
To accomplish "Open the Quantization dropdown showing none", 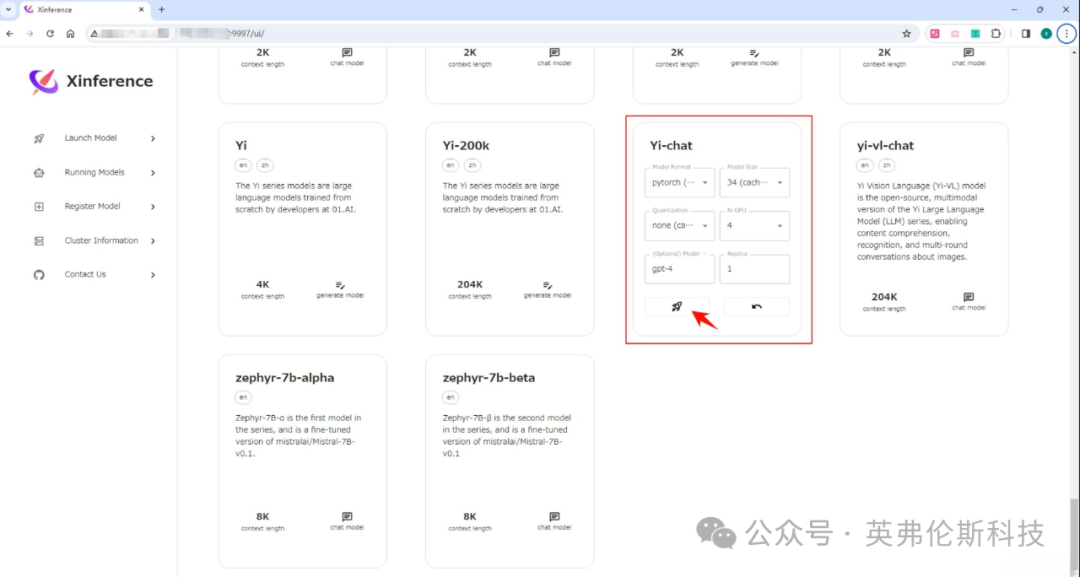I will coord(680,226).
